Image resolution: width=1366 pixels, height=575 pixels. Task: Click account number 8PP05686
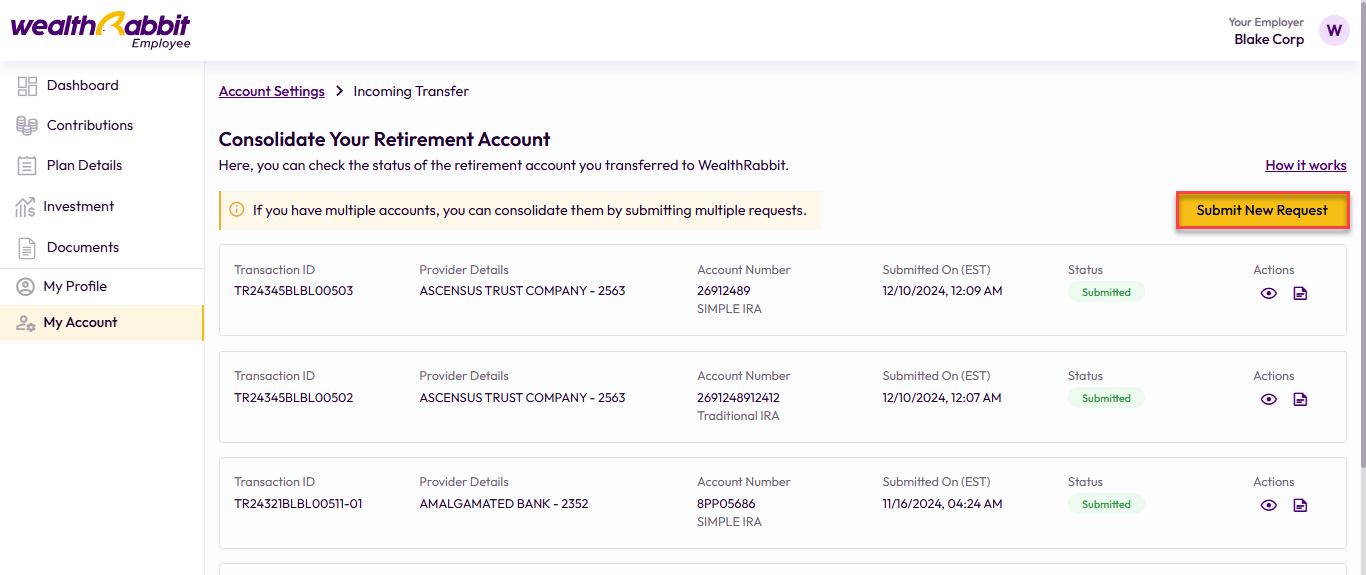(x=726, y=503)
